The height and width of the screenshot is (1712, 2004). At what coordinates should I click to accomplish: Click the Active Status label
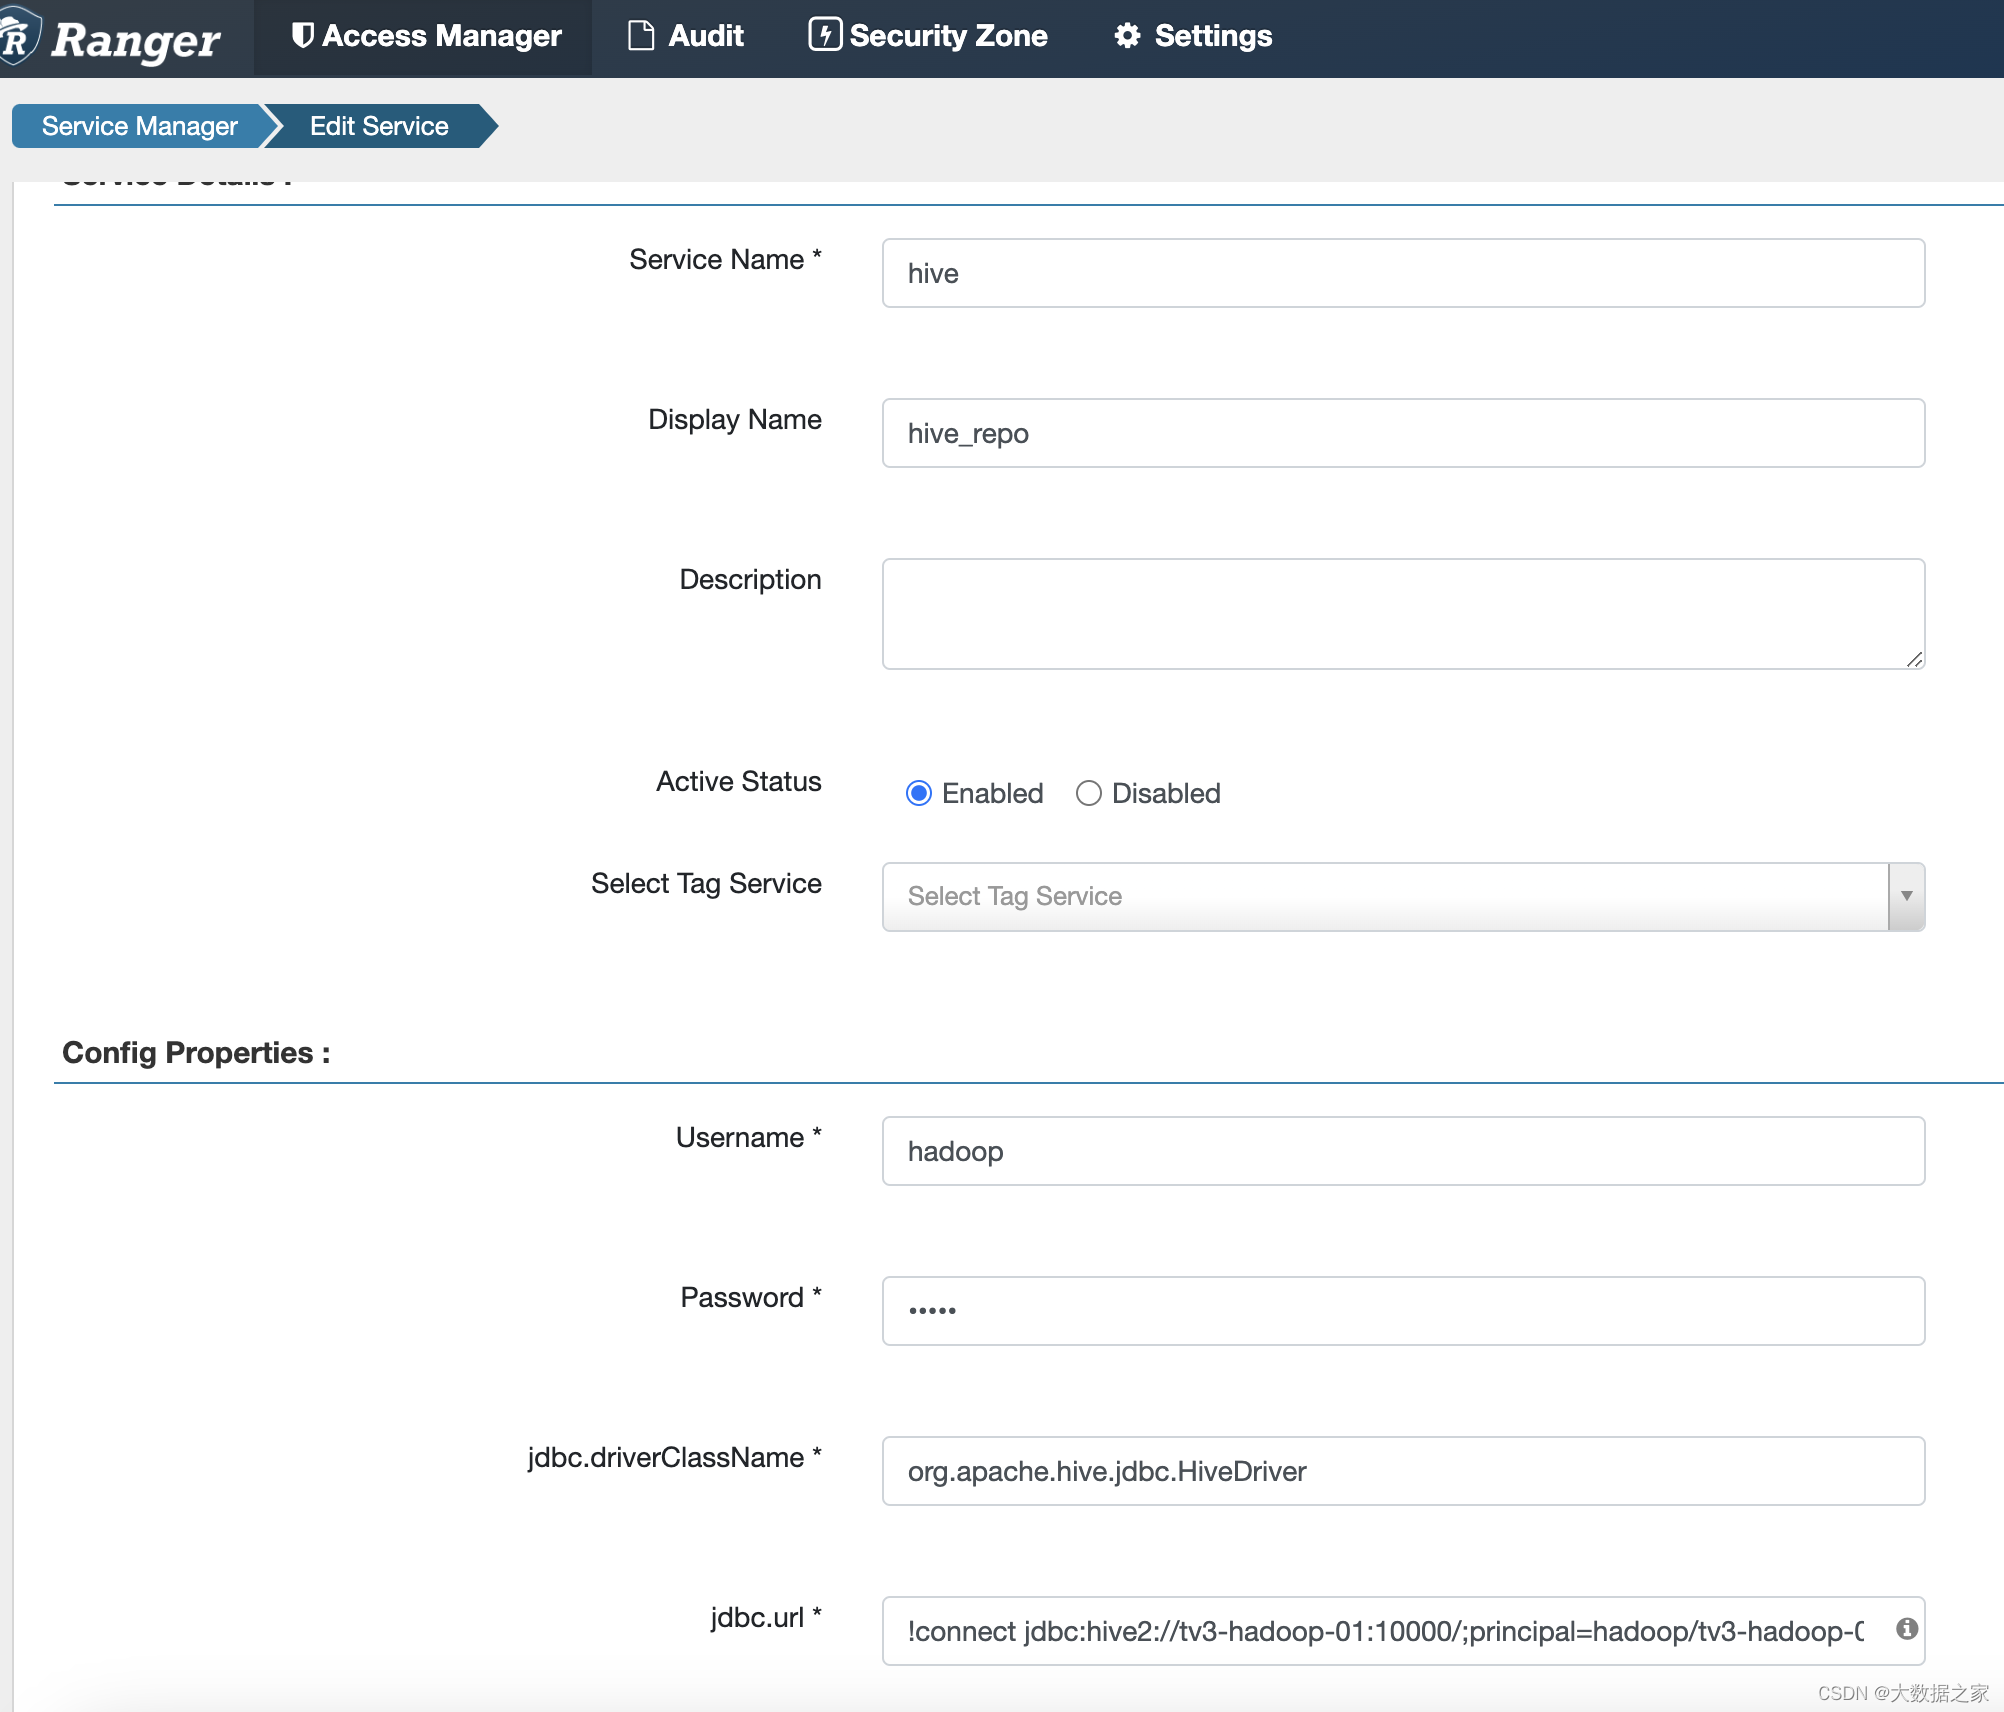(738, 781)
